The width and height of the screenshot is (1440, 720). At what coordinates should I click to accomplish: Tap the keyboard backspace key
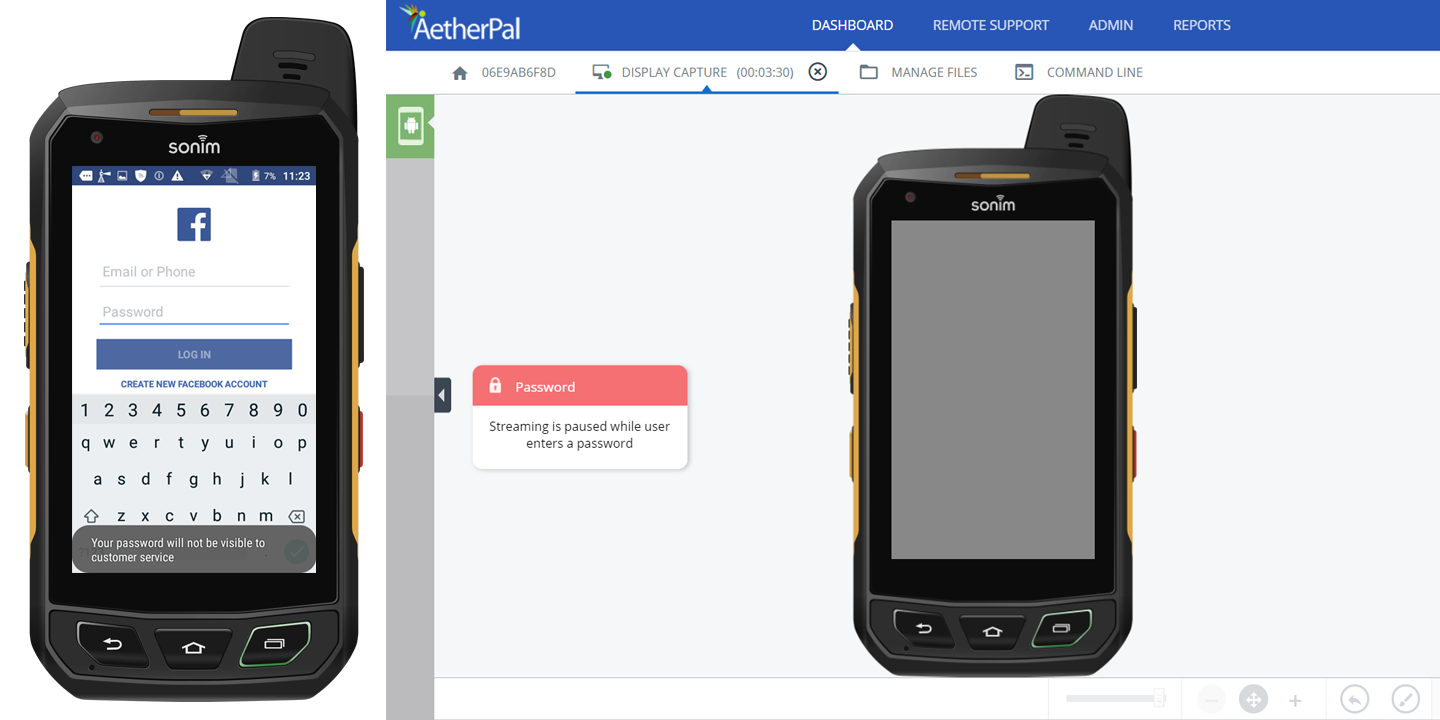pyautogui.click(x=296, y=516)
